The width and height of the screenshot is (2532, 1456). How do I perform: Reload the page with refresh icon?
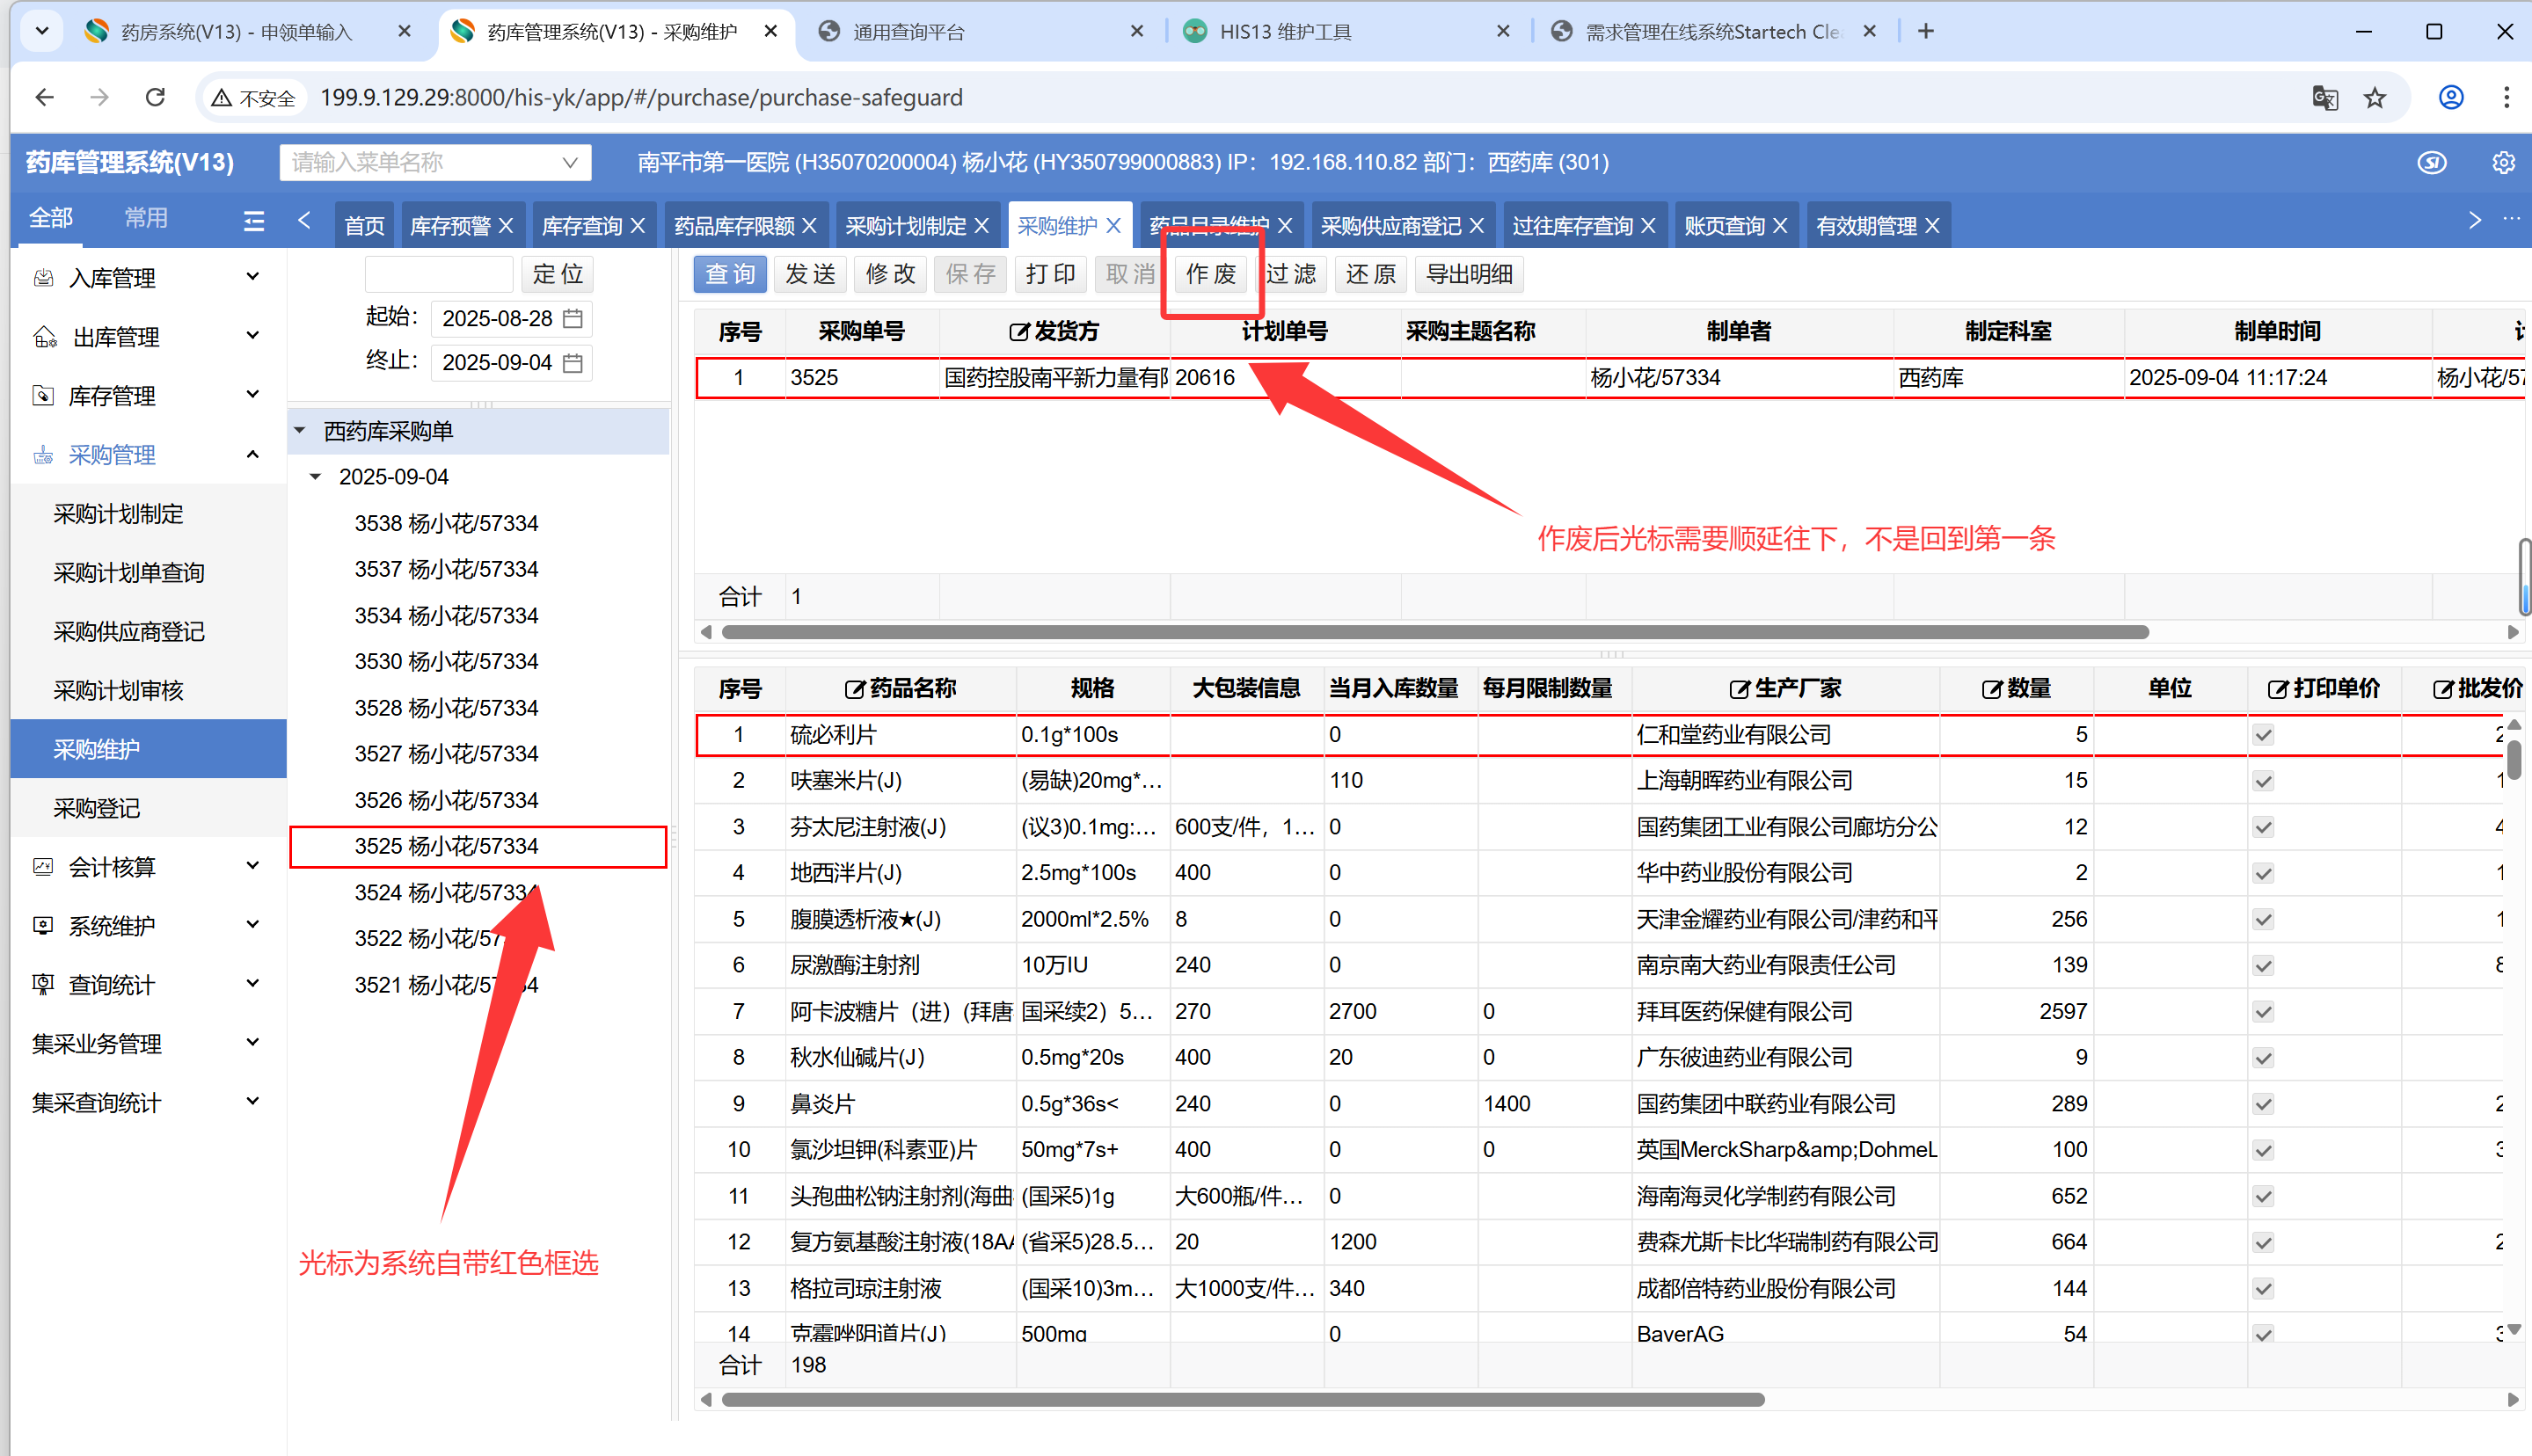coord(155,97)
